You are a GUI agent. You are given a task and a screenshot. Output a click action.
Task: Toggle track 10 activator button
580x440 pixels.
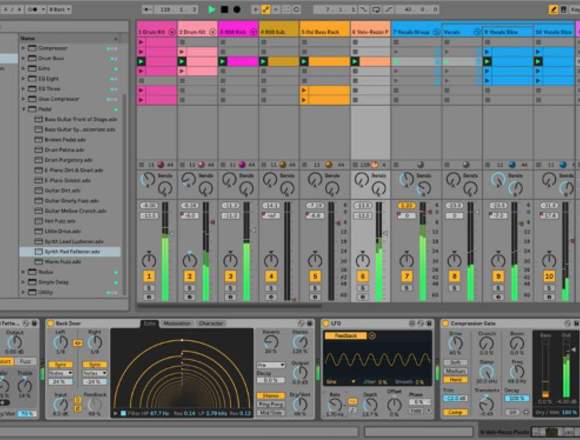coord(549,276)
